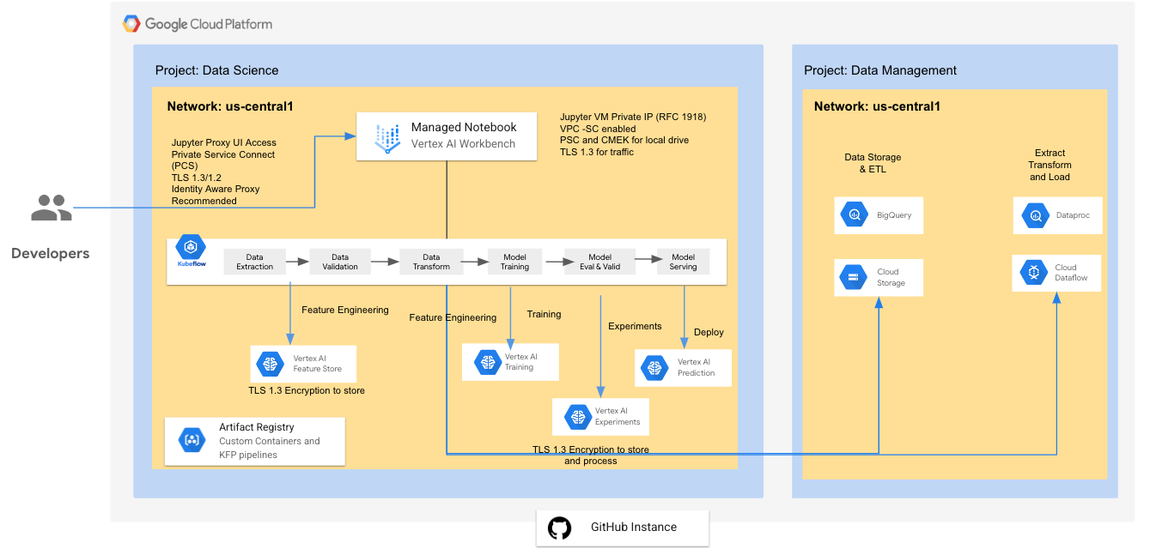The image size is (1150, 555).
Task: Click the 'Cloud Dataflow' label text
Action: tap(1071, 273)
